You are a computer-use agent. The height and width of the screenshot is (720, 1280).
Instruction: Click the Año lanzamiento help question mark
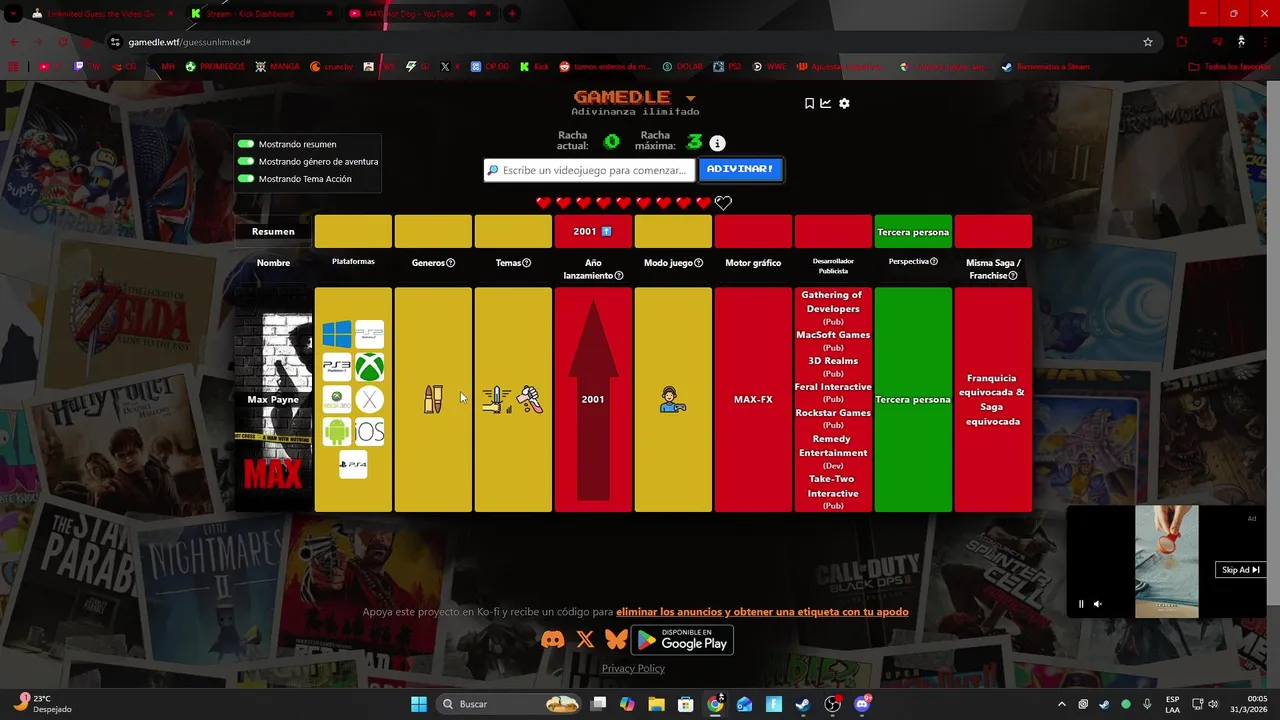619,276
